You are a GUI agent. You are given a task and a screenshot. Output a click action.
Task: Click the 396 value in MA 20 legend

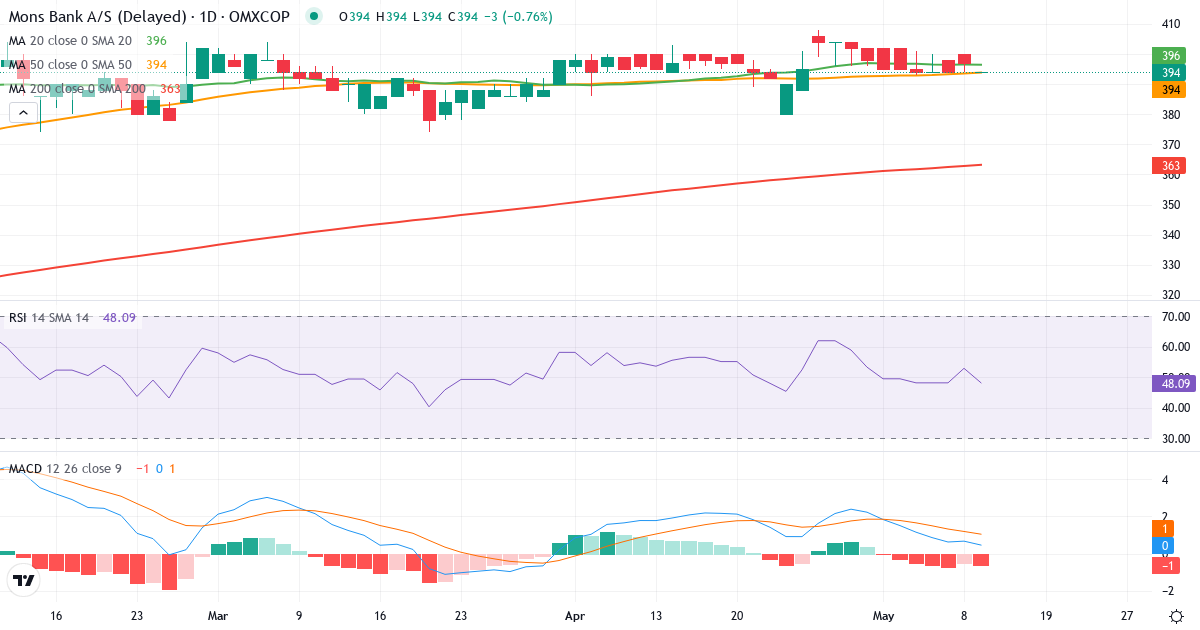tap(156, 41)
